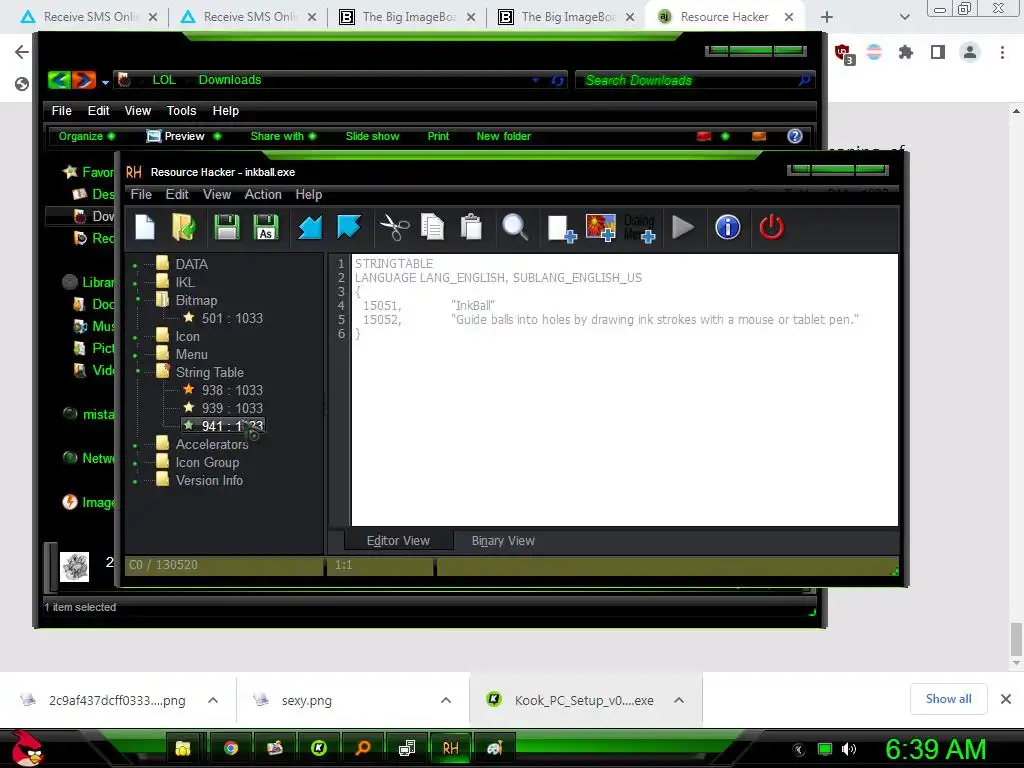Expand the Menu folder node
Image resolution: width=1024 pixels, height=768 pixels.
tap(135, 355)
